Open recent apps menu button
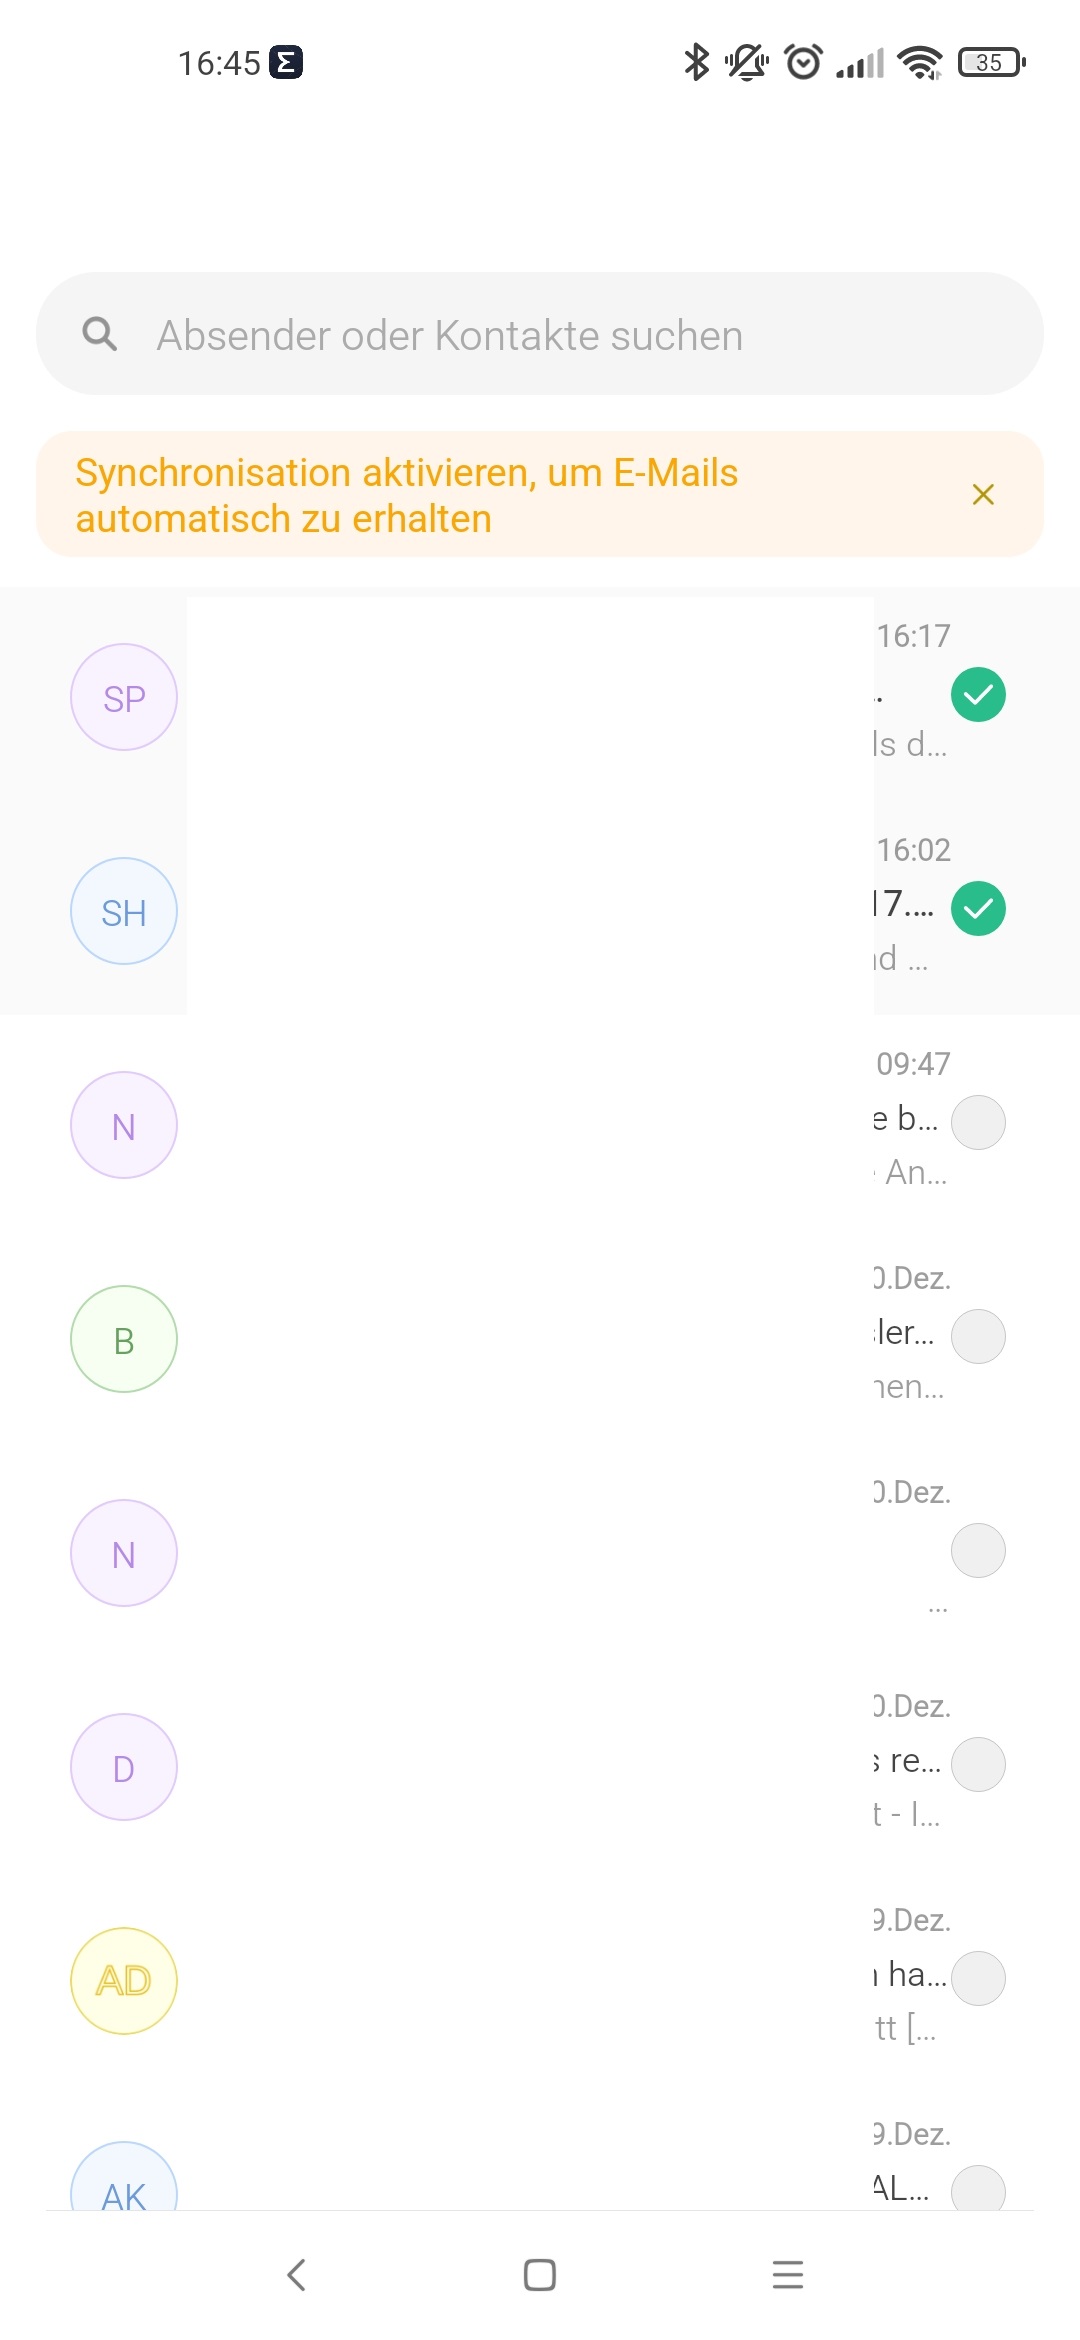Image resolution: width=1080 pixels, height=2340 pixels. pos(788,2274)
